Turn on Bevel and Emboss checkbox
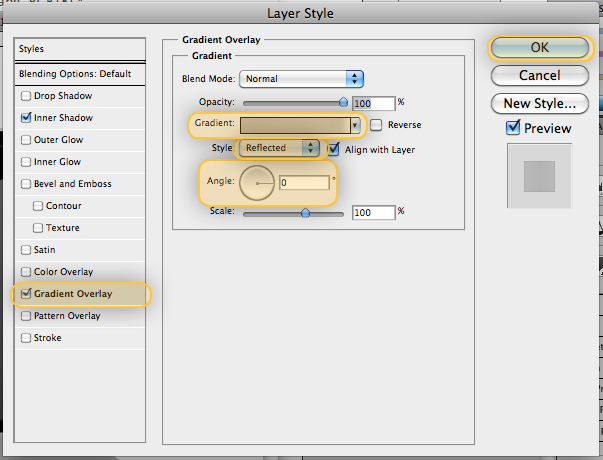 pyautogui.click(x=26, y=184)
